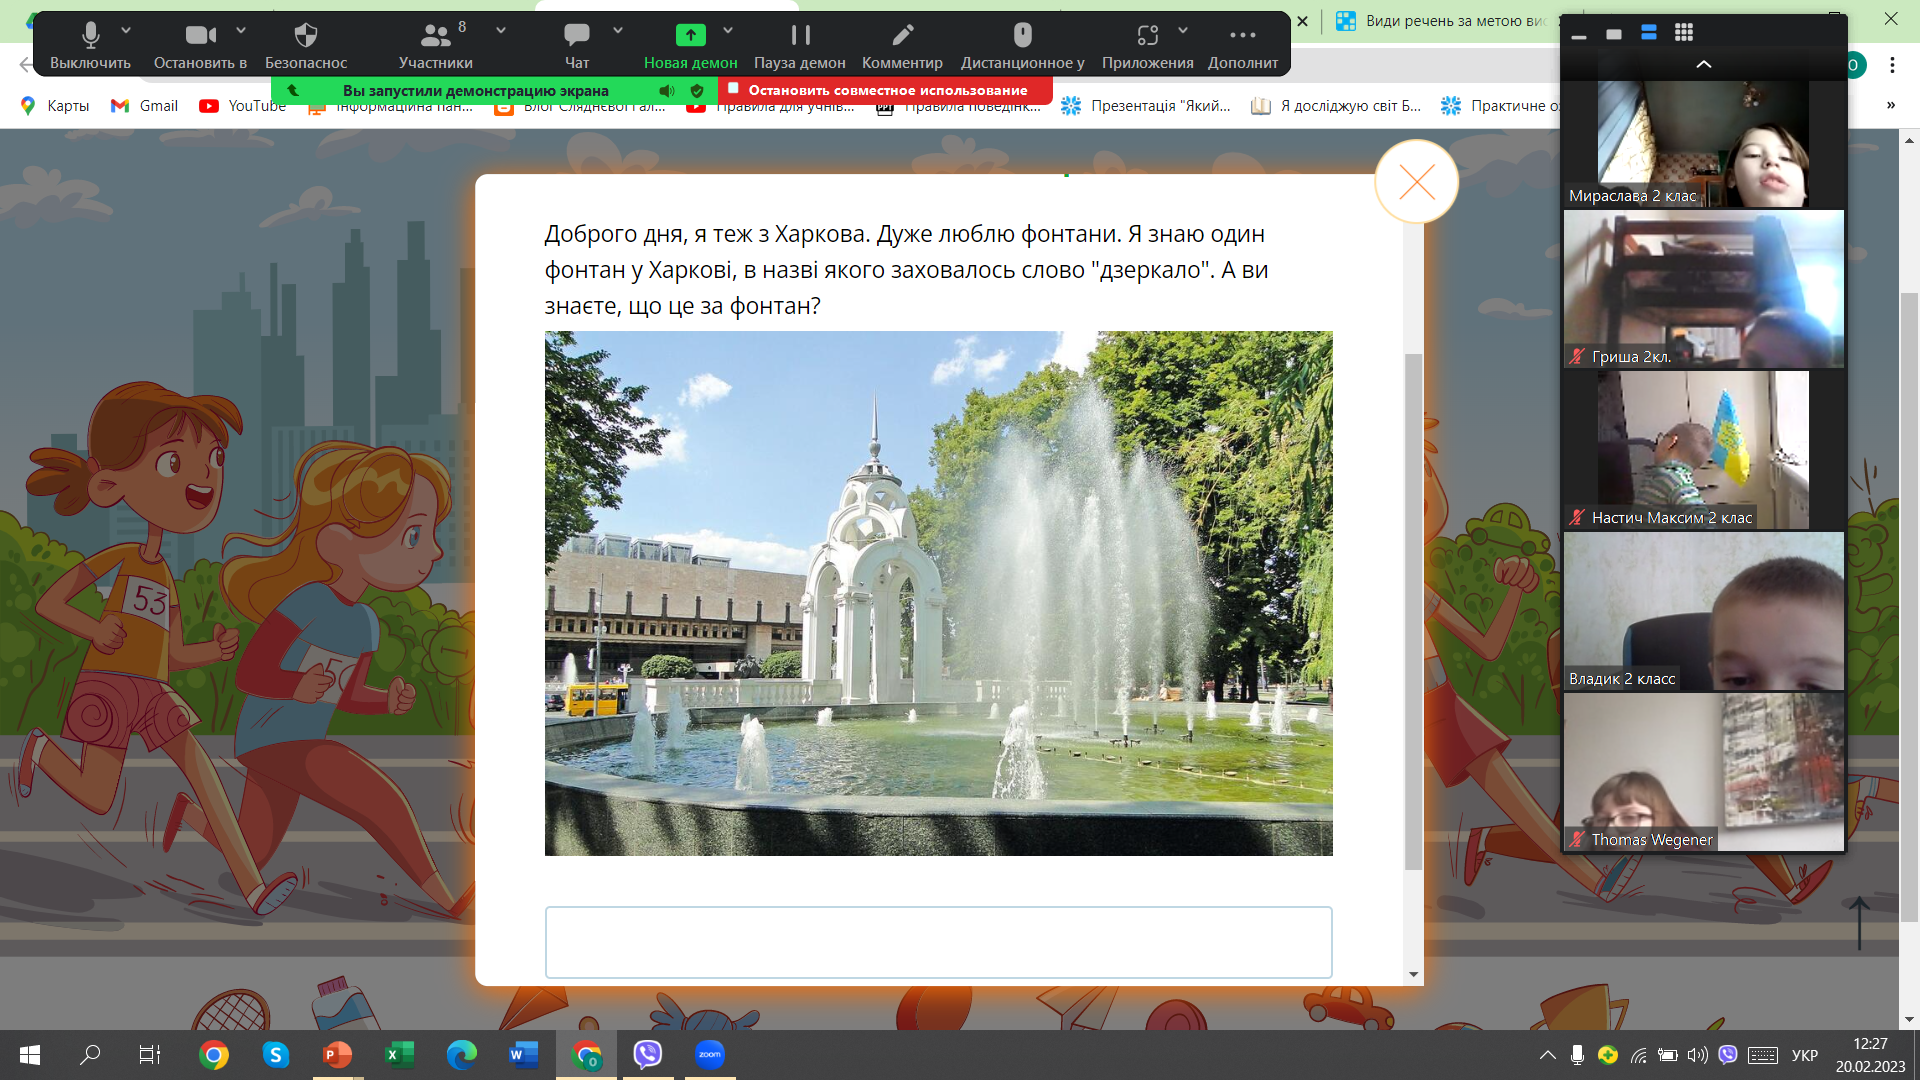Open Дистанционное у remote control mouse icon
This screenshot has width=1920, height=1080.
pos(1022,45)
